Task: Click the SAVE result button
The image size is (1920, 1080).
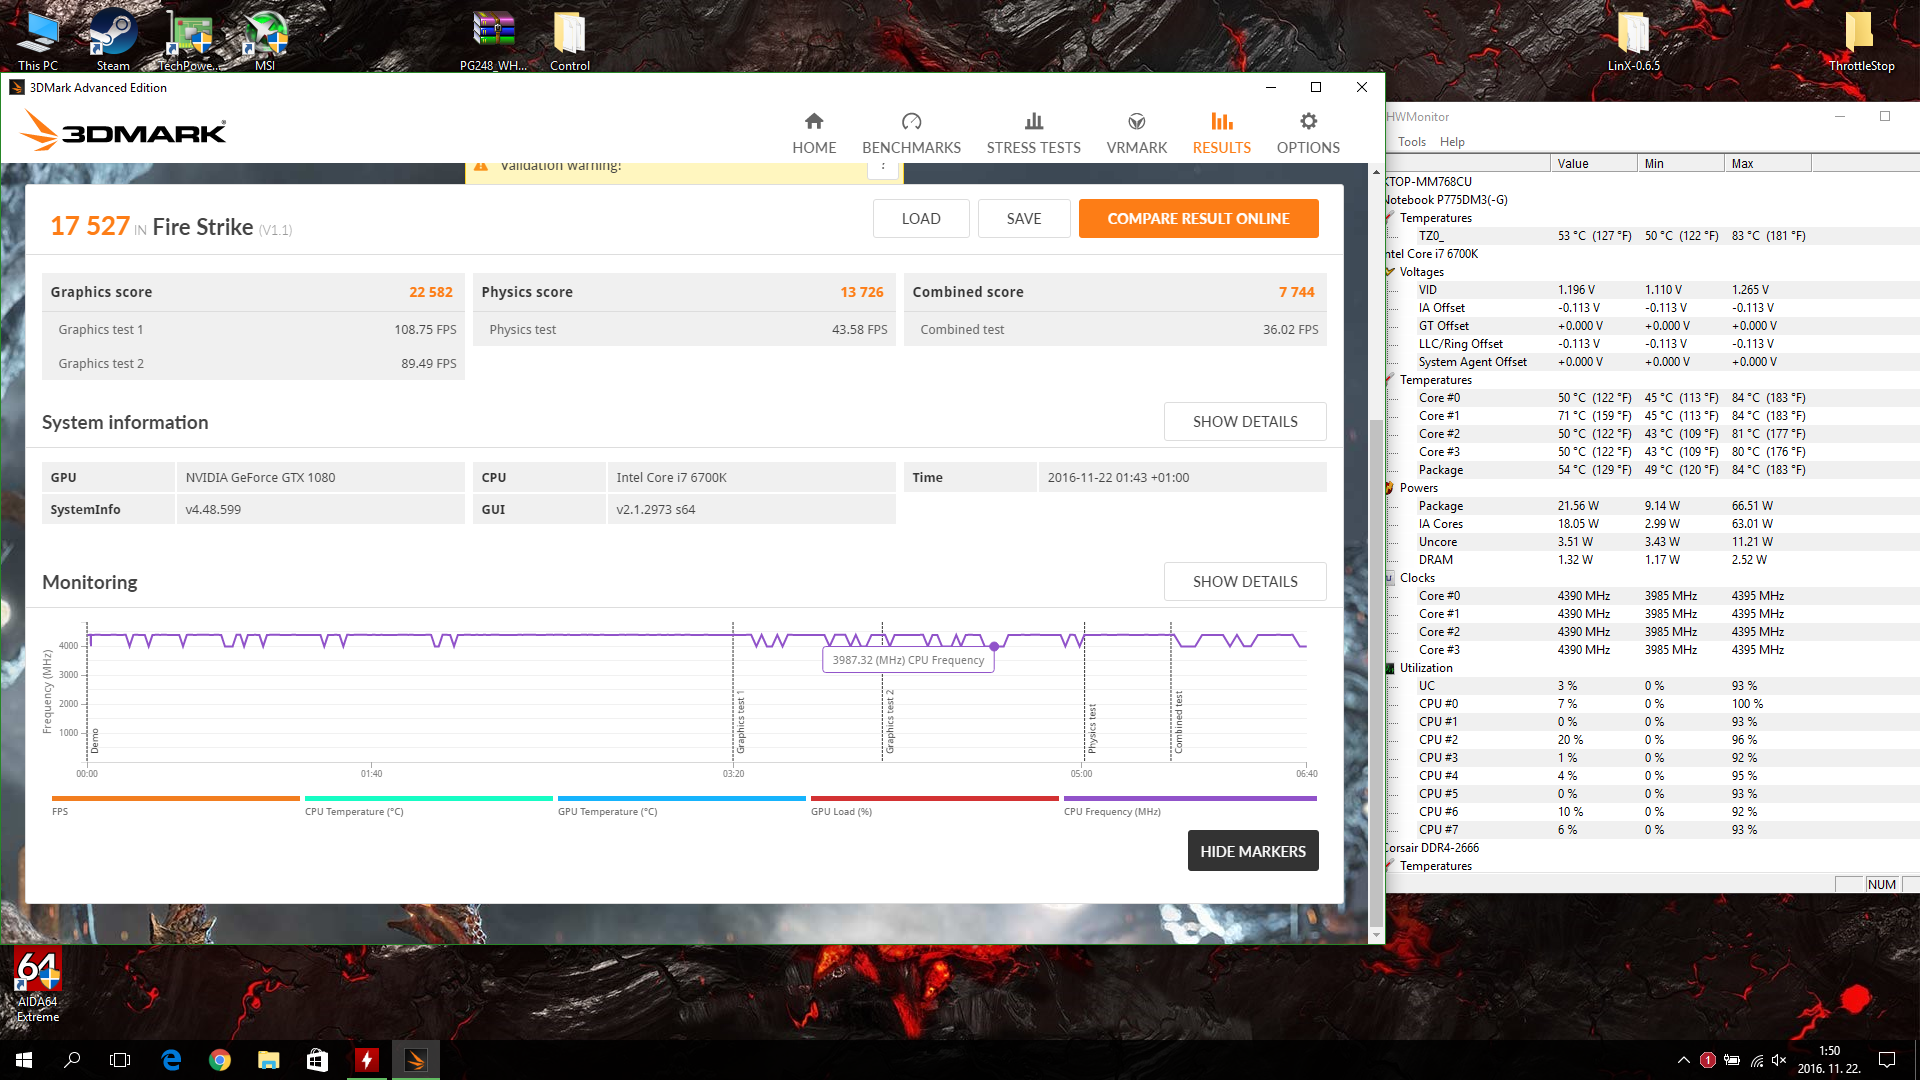Action: click(1024, 218)
